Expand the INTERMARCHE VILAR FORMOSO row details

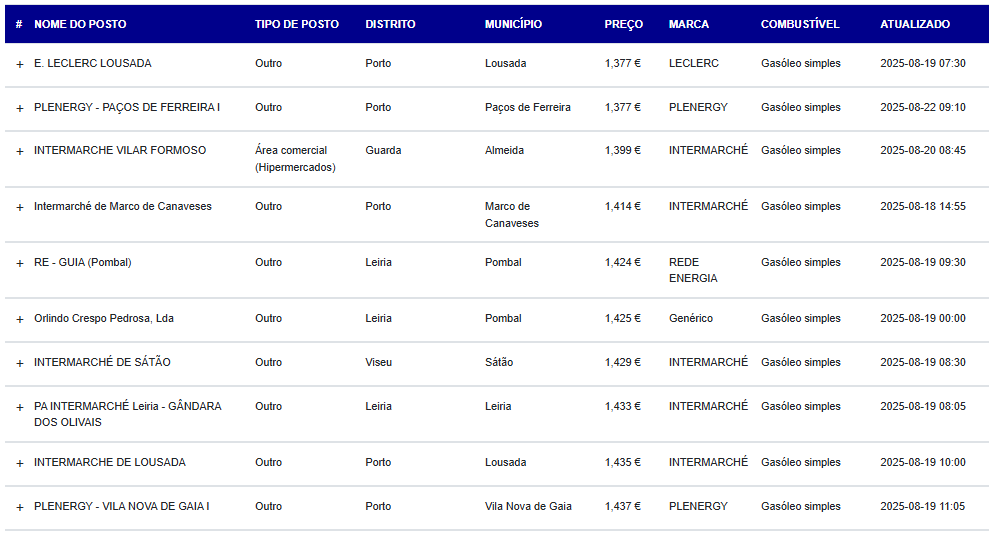(x=19, y=151)
